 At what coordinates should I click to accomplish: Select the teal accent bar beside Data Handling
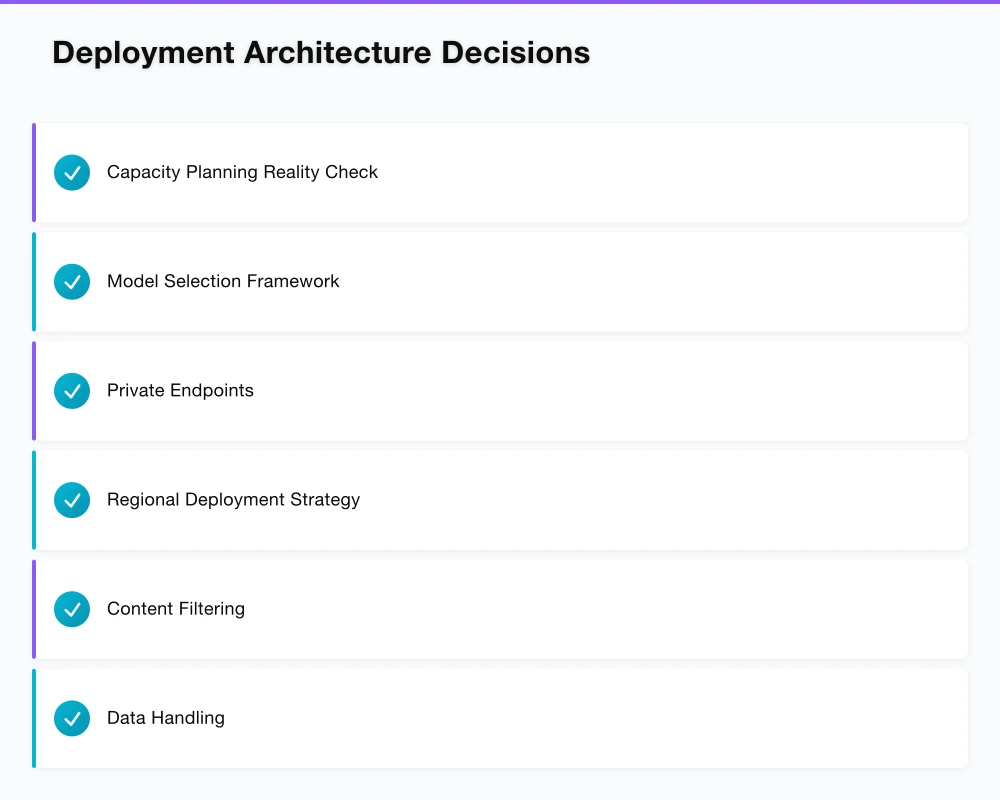click(x=33, y=718)
